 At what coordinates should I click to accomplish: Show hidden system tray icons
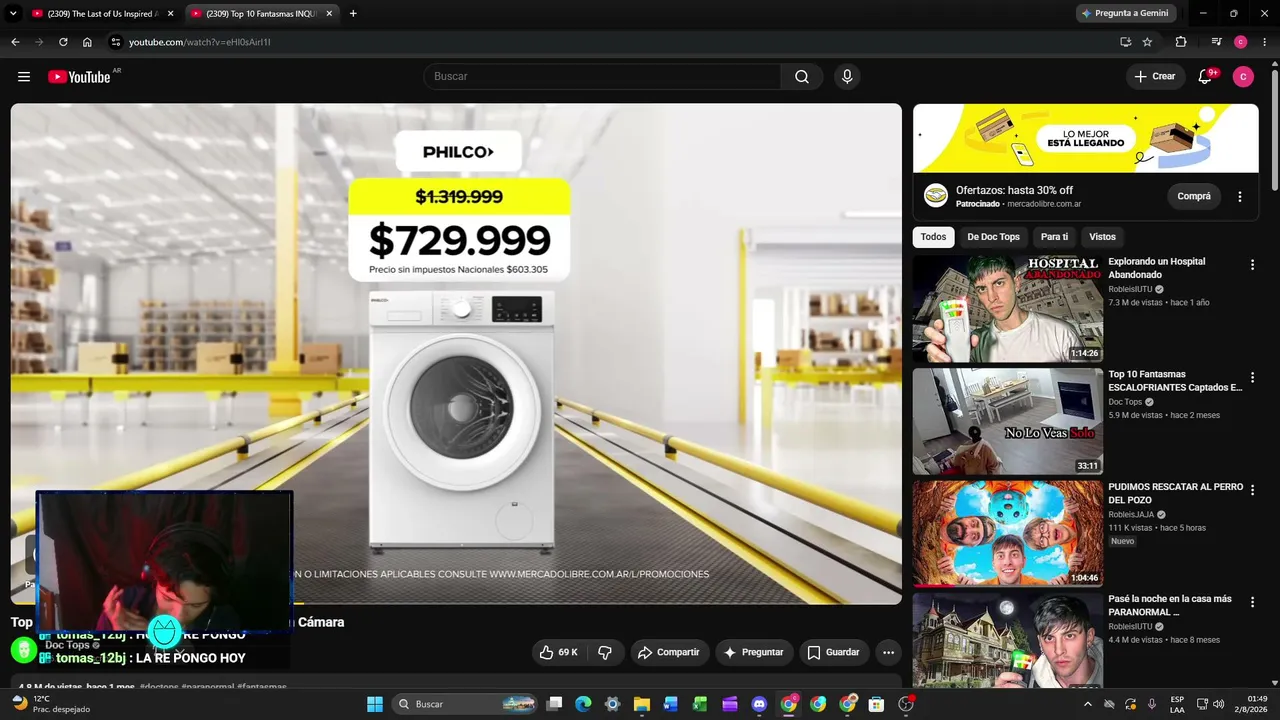pos(1088,704)
